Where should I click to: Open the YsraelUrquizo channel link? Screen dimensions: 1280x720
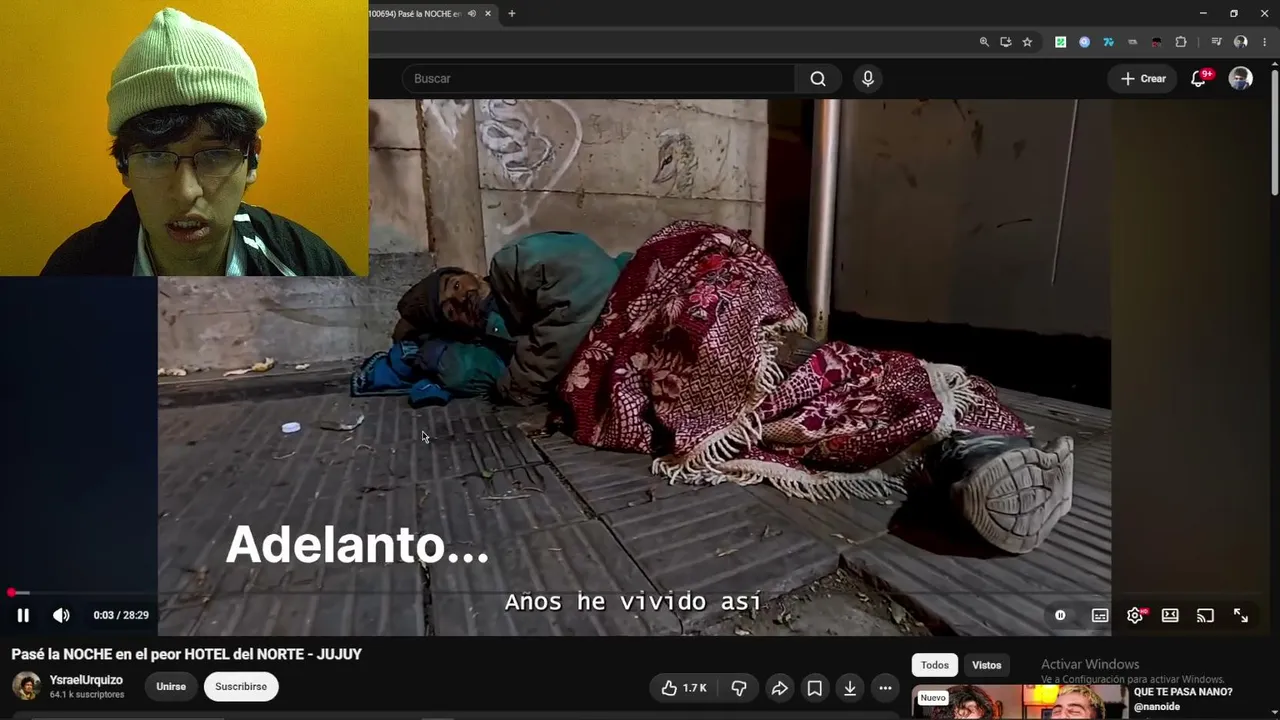(86, 680)
